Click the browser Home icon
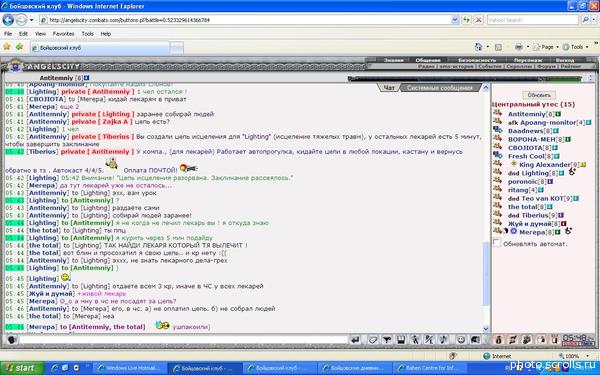The height and width of the screenshot is (375, 600). coord(478,47)
